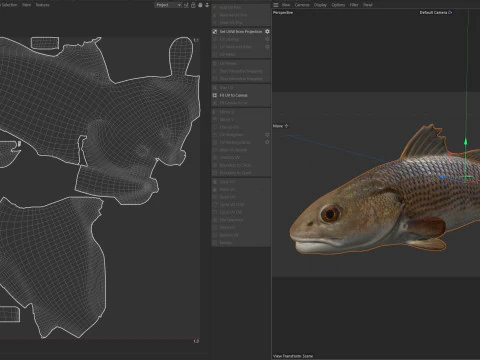Click the third icon right of Project dropdown

200,5
